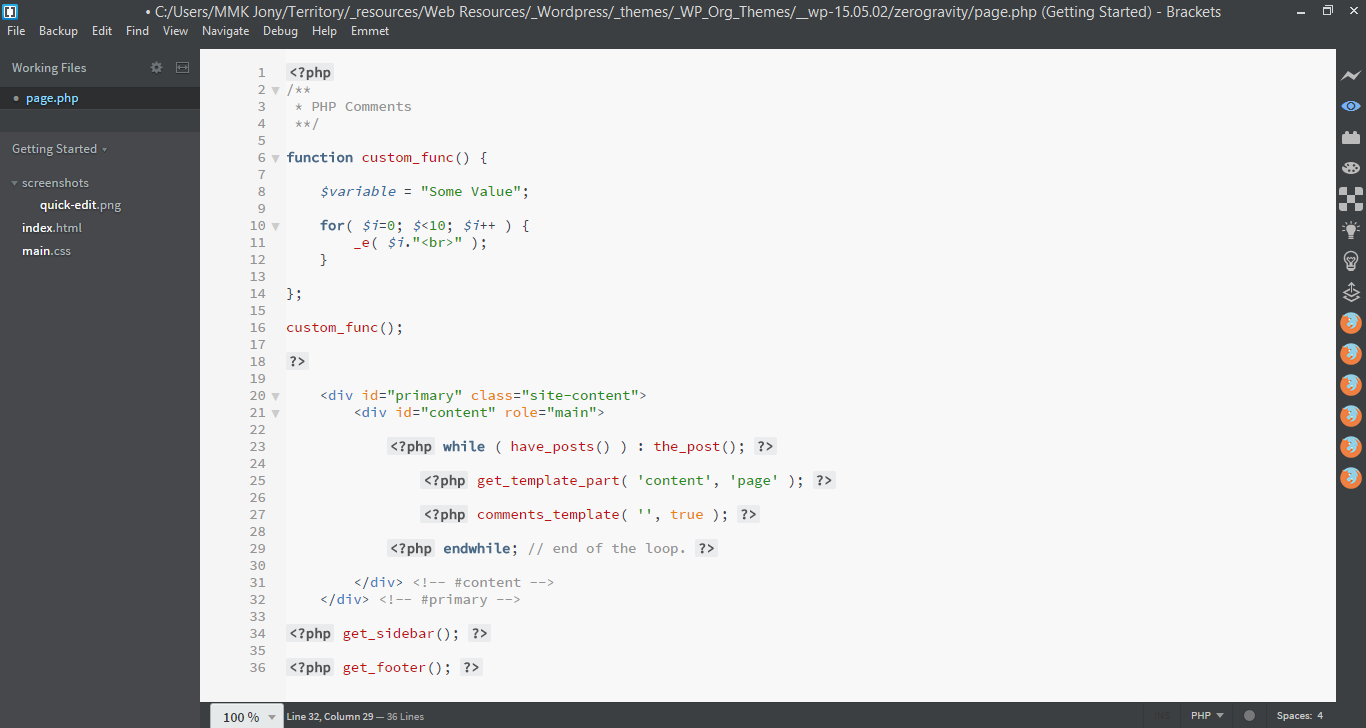Fold the content div at line 21
Viewport: 1366px width, 728px height.
[x=276, y=413]
